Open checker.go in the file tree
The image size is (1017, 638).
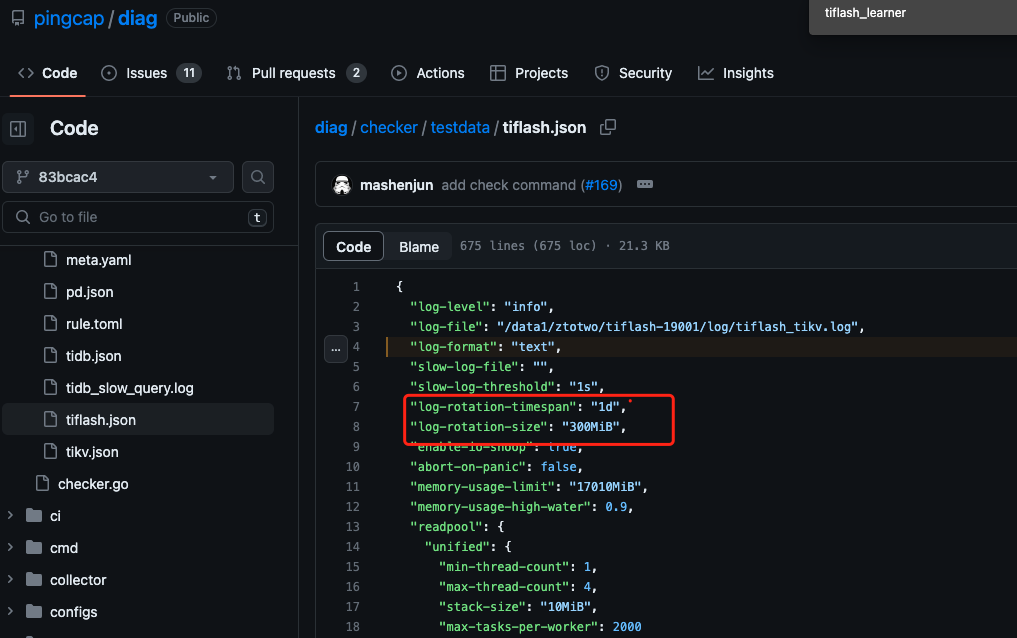click(93, 484)
